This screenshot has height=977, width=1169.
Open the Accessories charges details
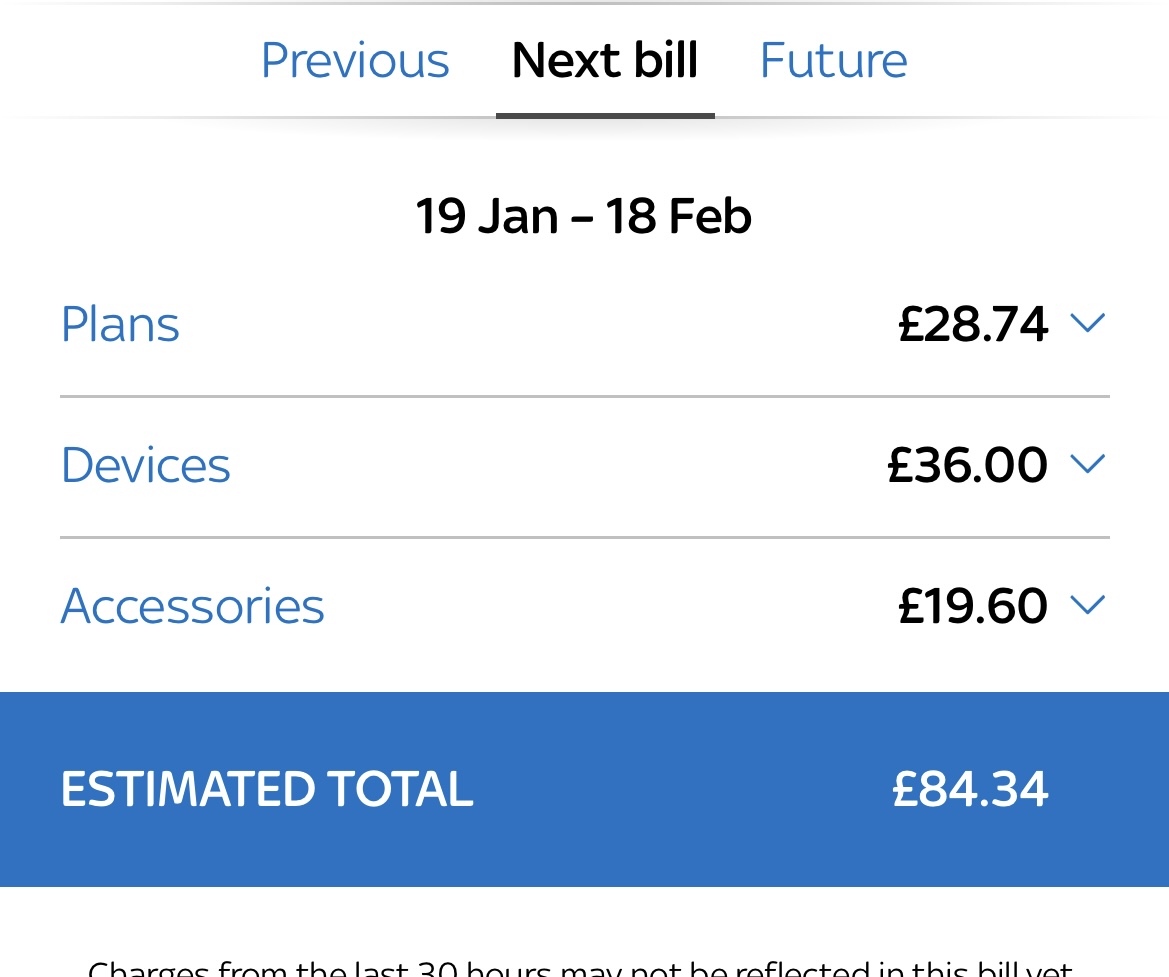(x=192, y=605)
